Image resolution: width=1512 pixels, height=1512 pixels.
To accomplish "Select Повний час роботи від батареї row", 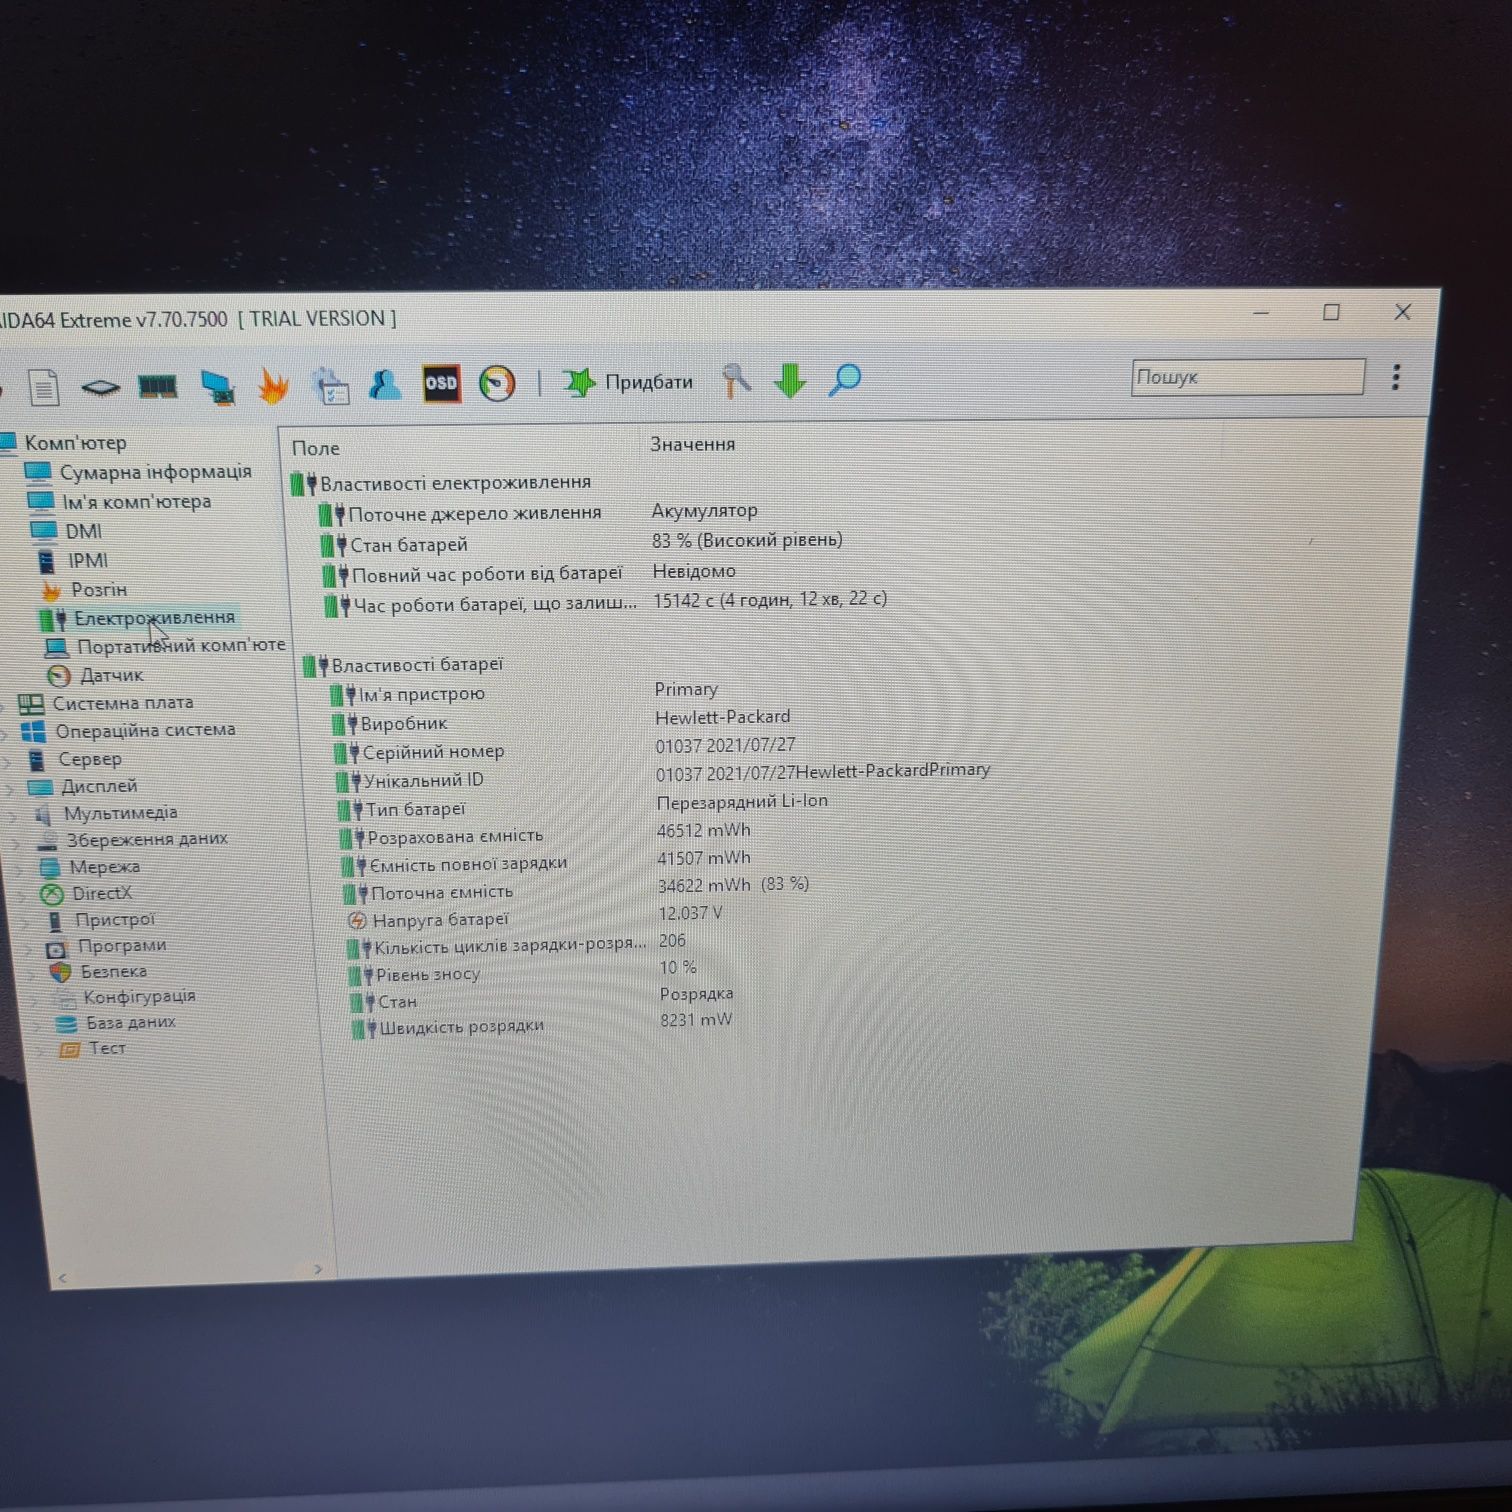I will (530, 573).
